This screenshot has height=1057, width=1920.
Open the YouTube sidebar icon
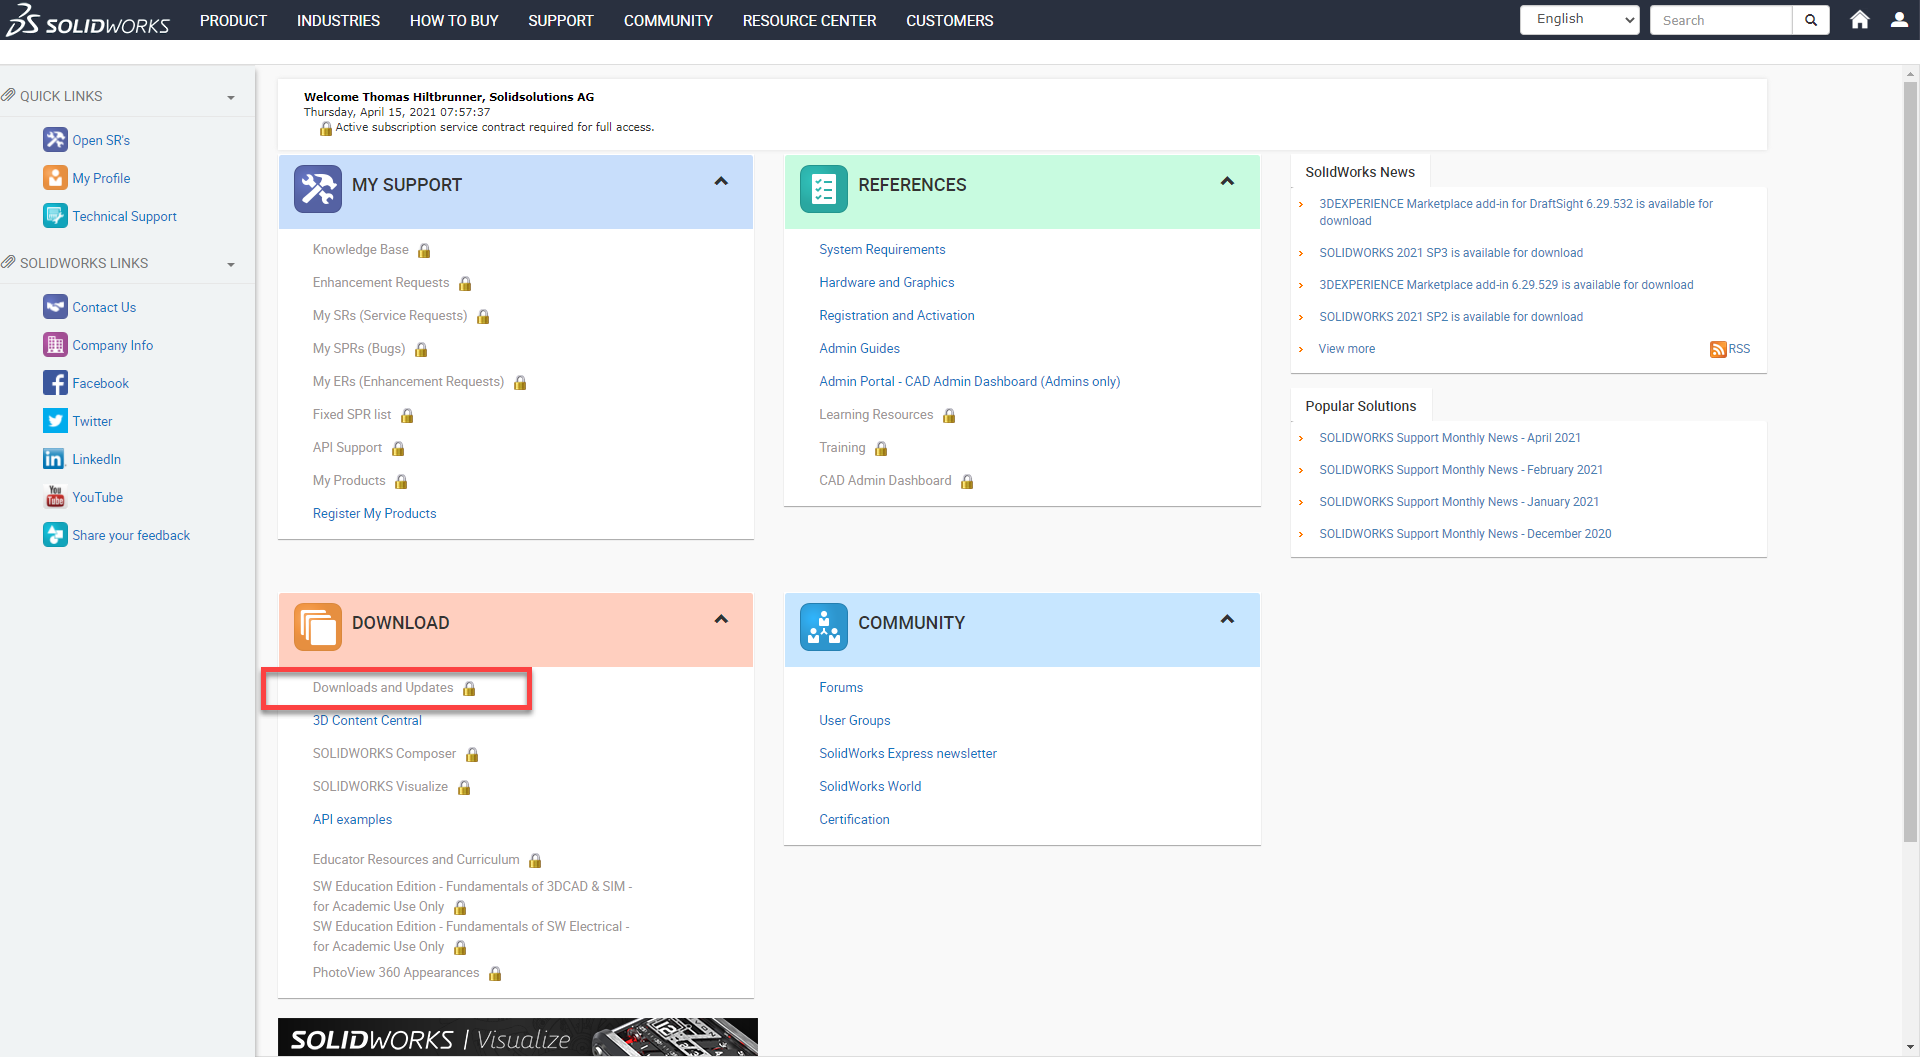tap(55, 497)
